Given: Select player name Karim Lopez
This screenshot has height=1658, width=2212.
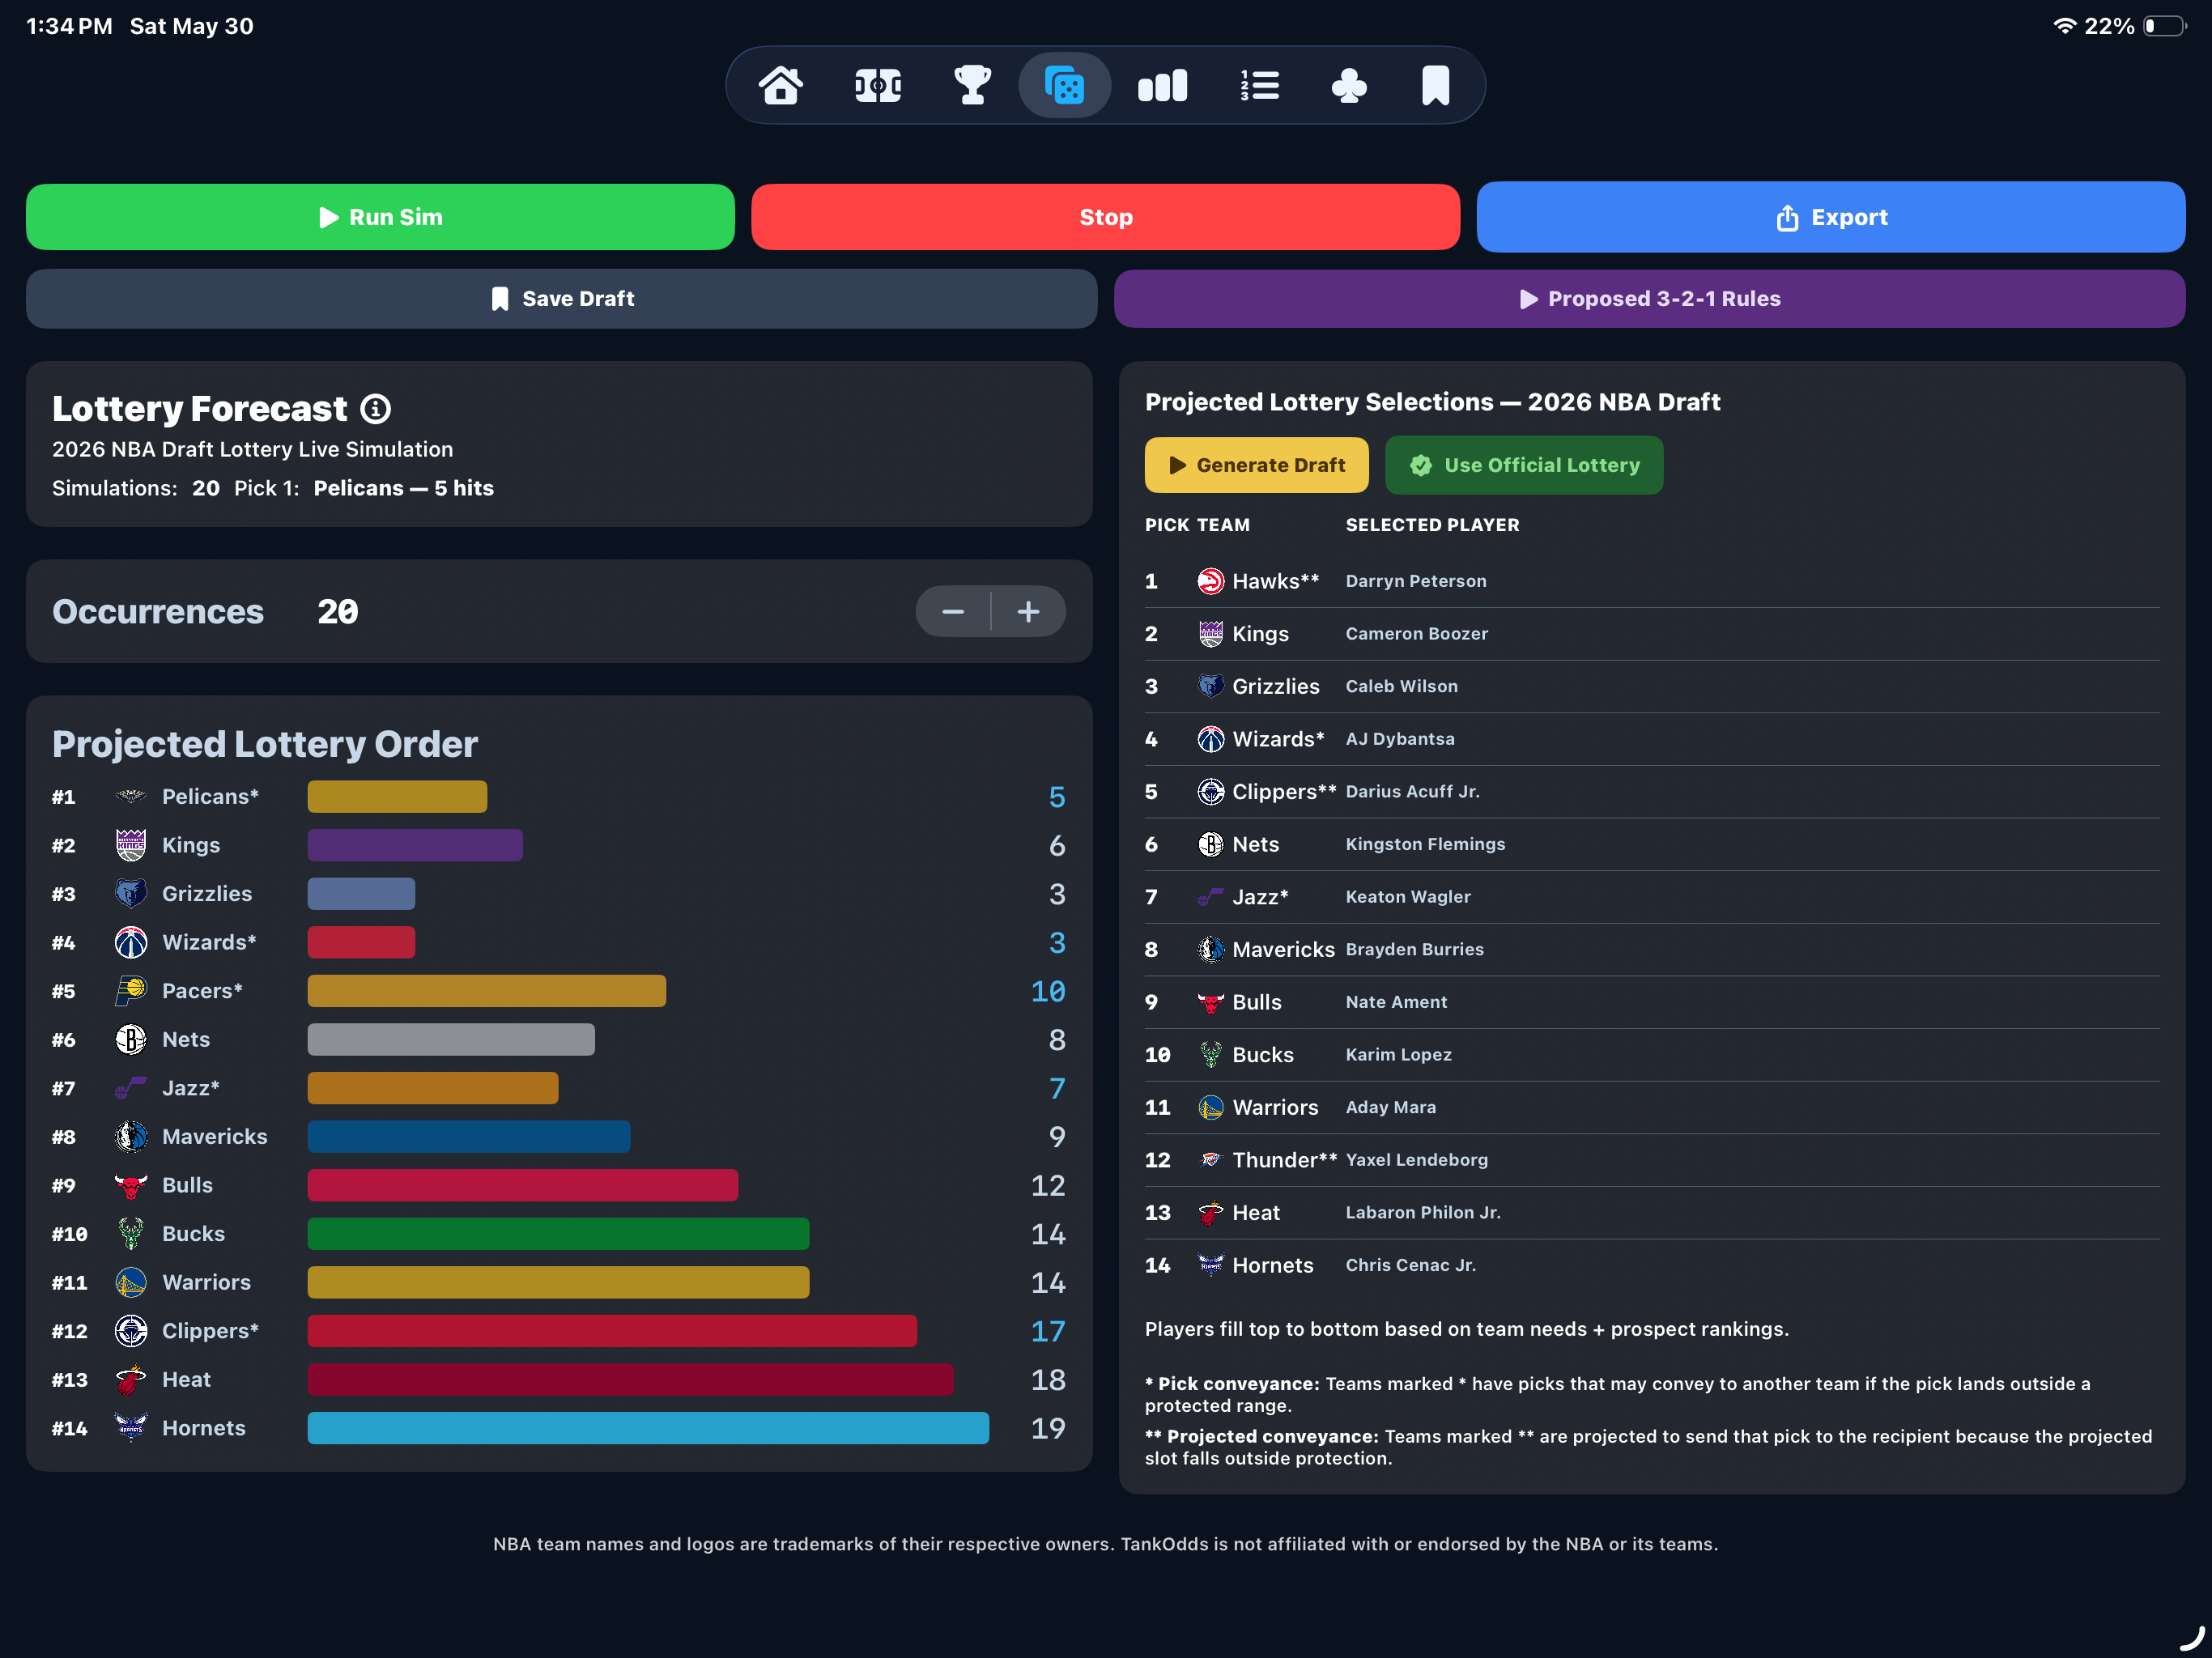Looking at the screenshot, I should [x=1398, y=1054].
